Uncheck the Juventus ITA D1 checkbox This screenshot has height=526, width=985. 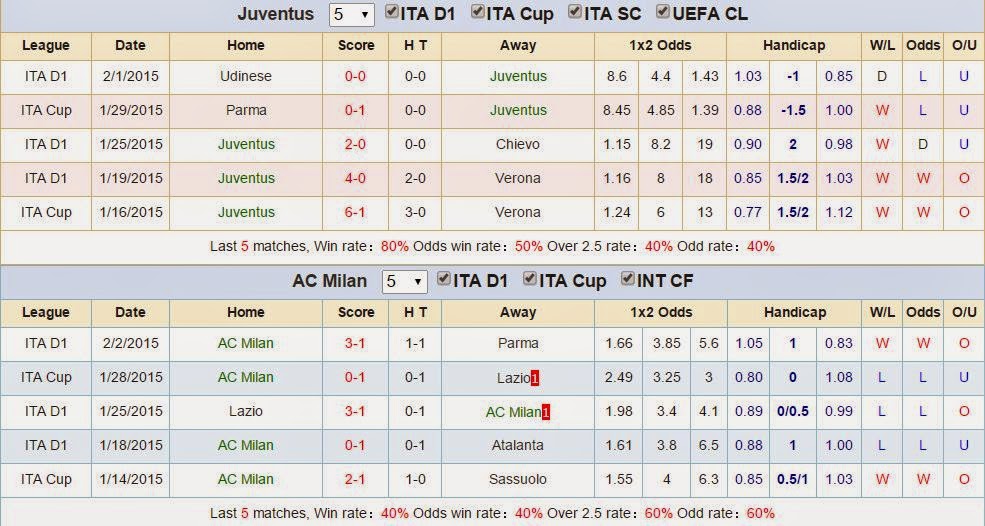[391, 12]
